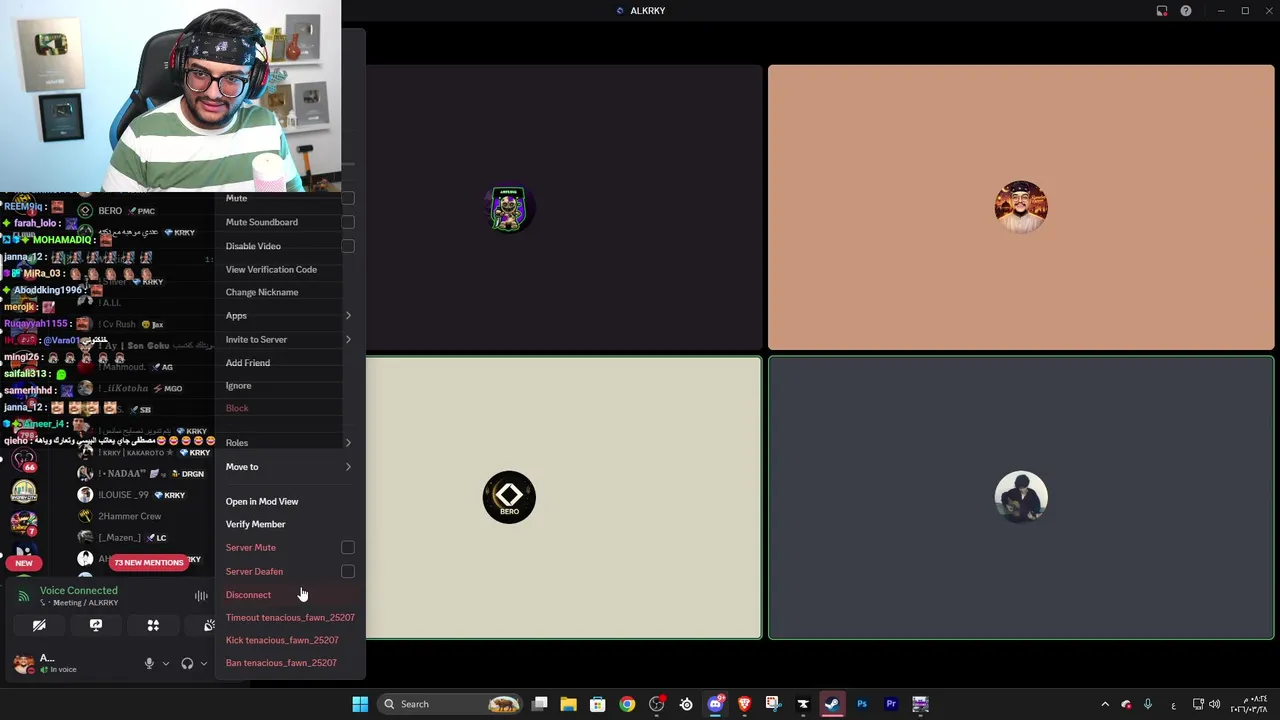Open server icon with 7 badge

(24, 523)
